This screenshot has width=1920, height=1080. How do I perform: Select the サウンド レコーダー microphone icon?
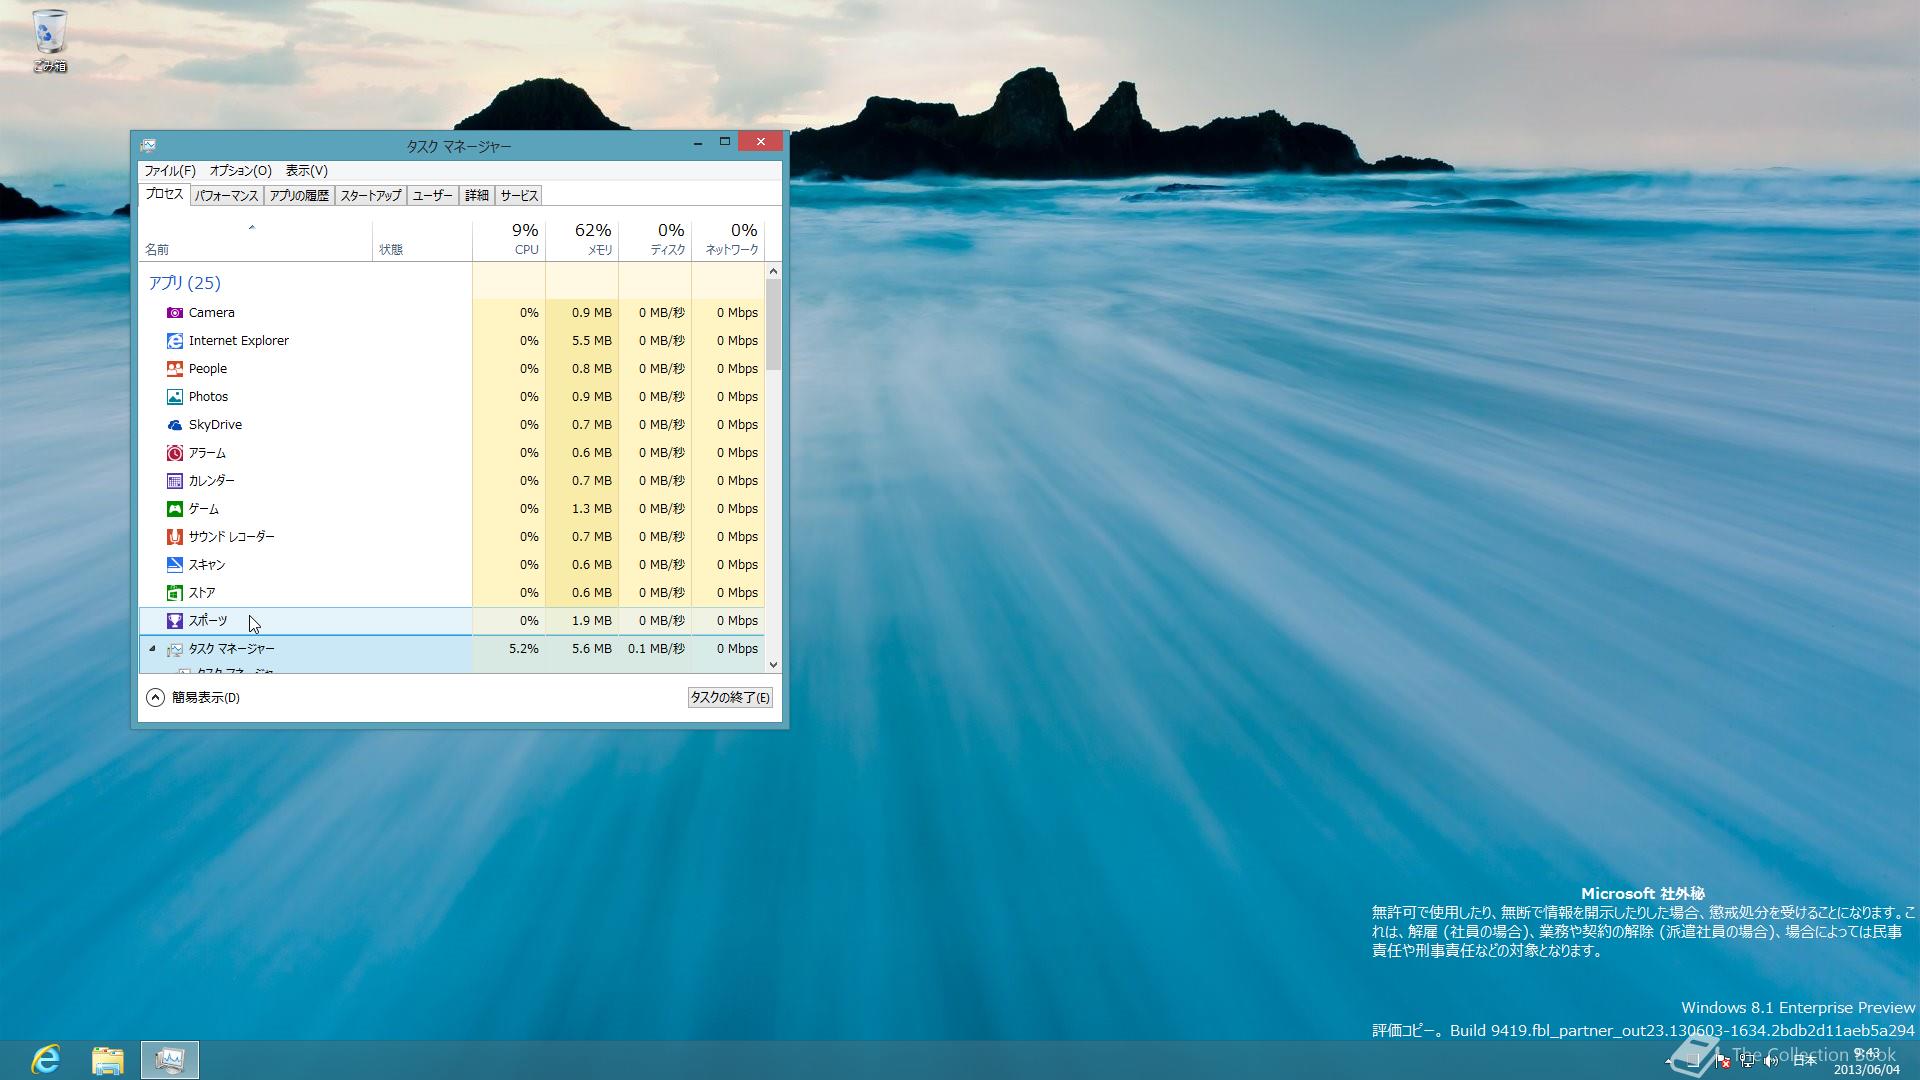[x=175, y=537]
